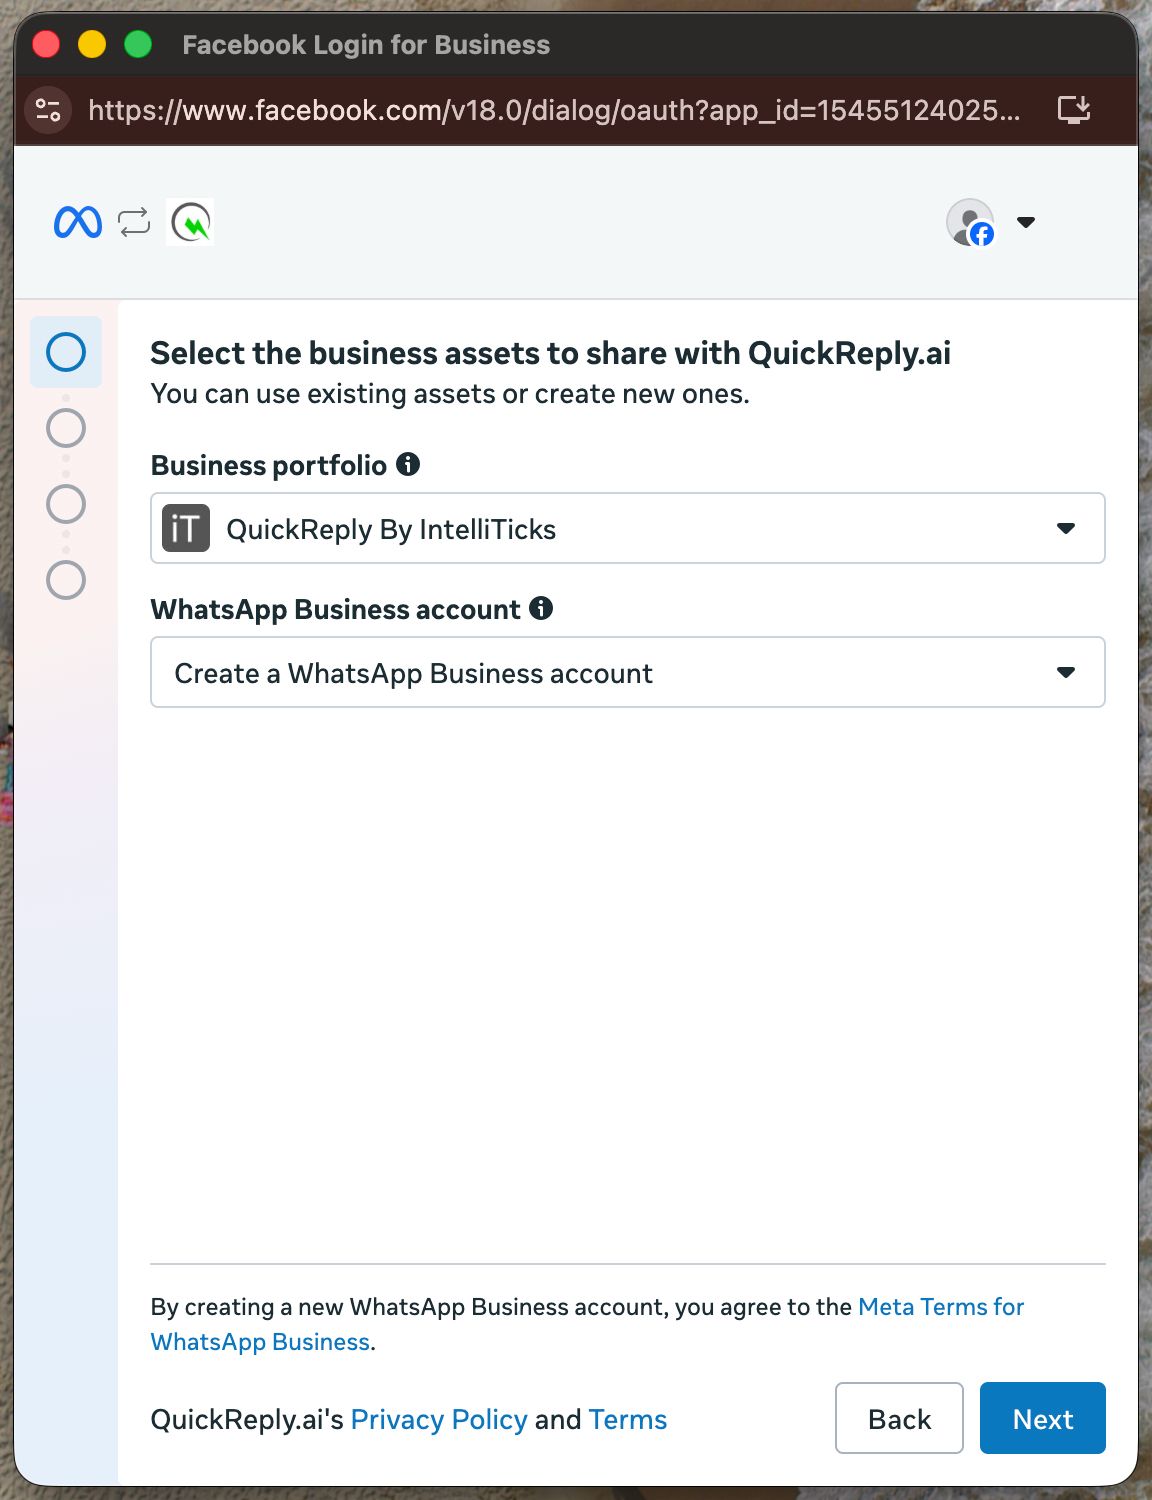Click the Meta logo icon

78,222
